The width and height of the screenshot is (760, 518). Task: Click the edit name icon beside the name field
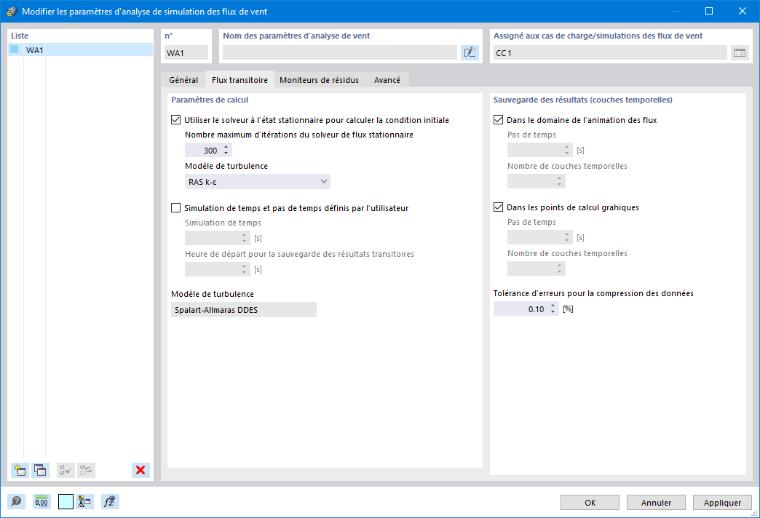[x=470, y=53]
